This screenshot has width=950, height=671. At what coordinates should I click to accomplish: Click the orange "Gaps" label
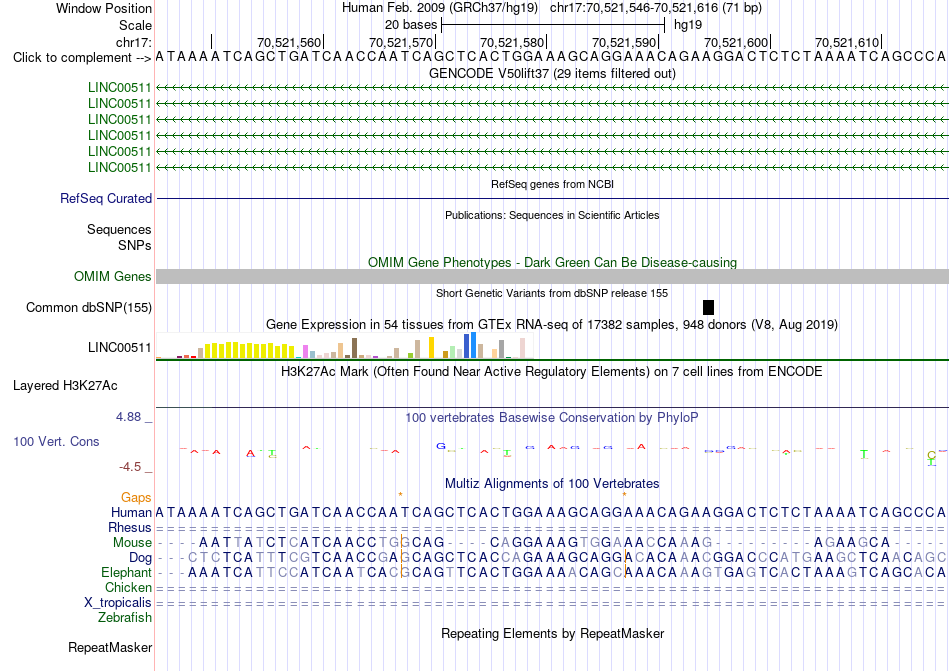click(136, 497)
